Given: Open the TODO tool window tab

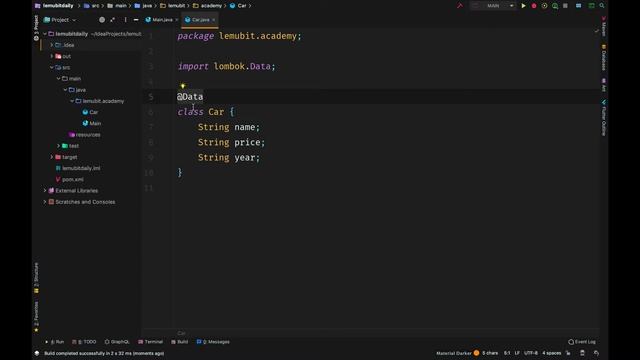Looking at the screenshot, I should click(84, 342).
